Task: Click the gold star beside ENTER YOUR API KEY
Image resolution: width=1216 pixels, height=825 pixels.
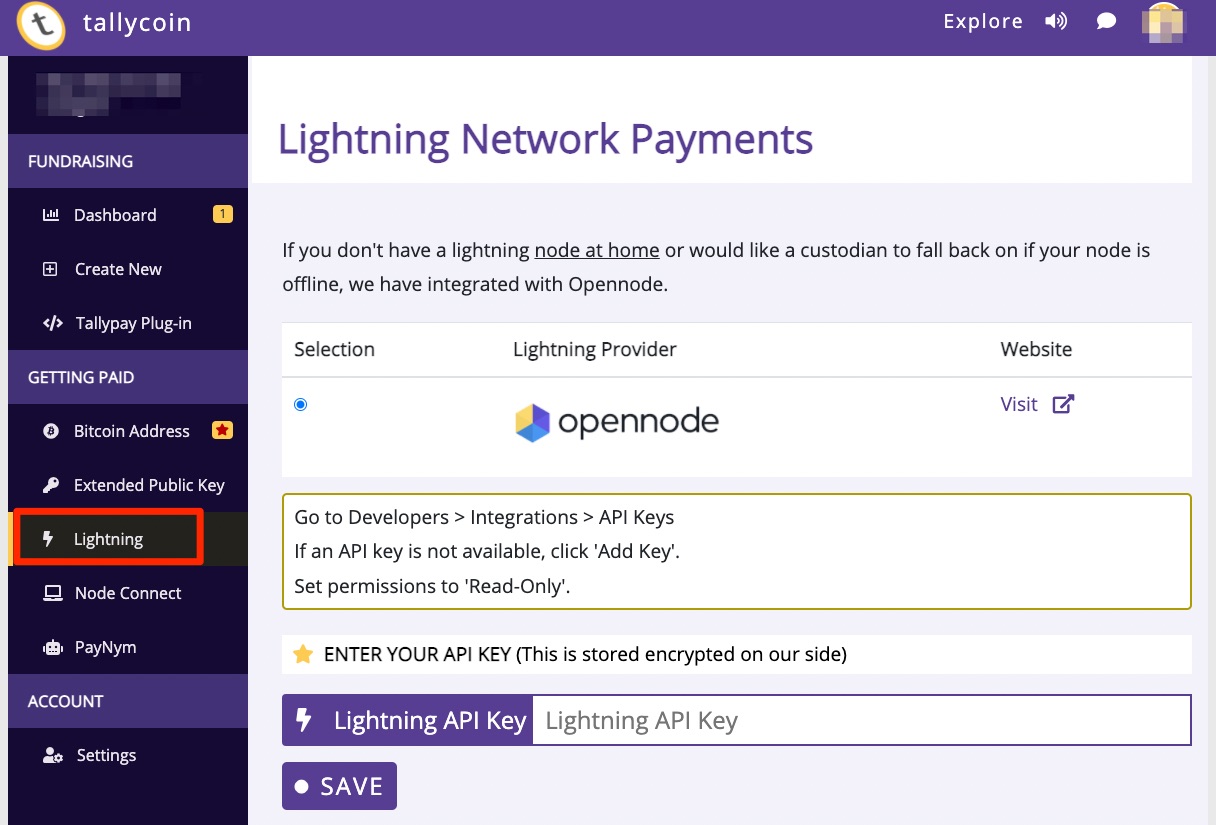Action: click(x=303, y=654)
